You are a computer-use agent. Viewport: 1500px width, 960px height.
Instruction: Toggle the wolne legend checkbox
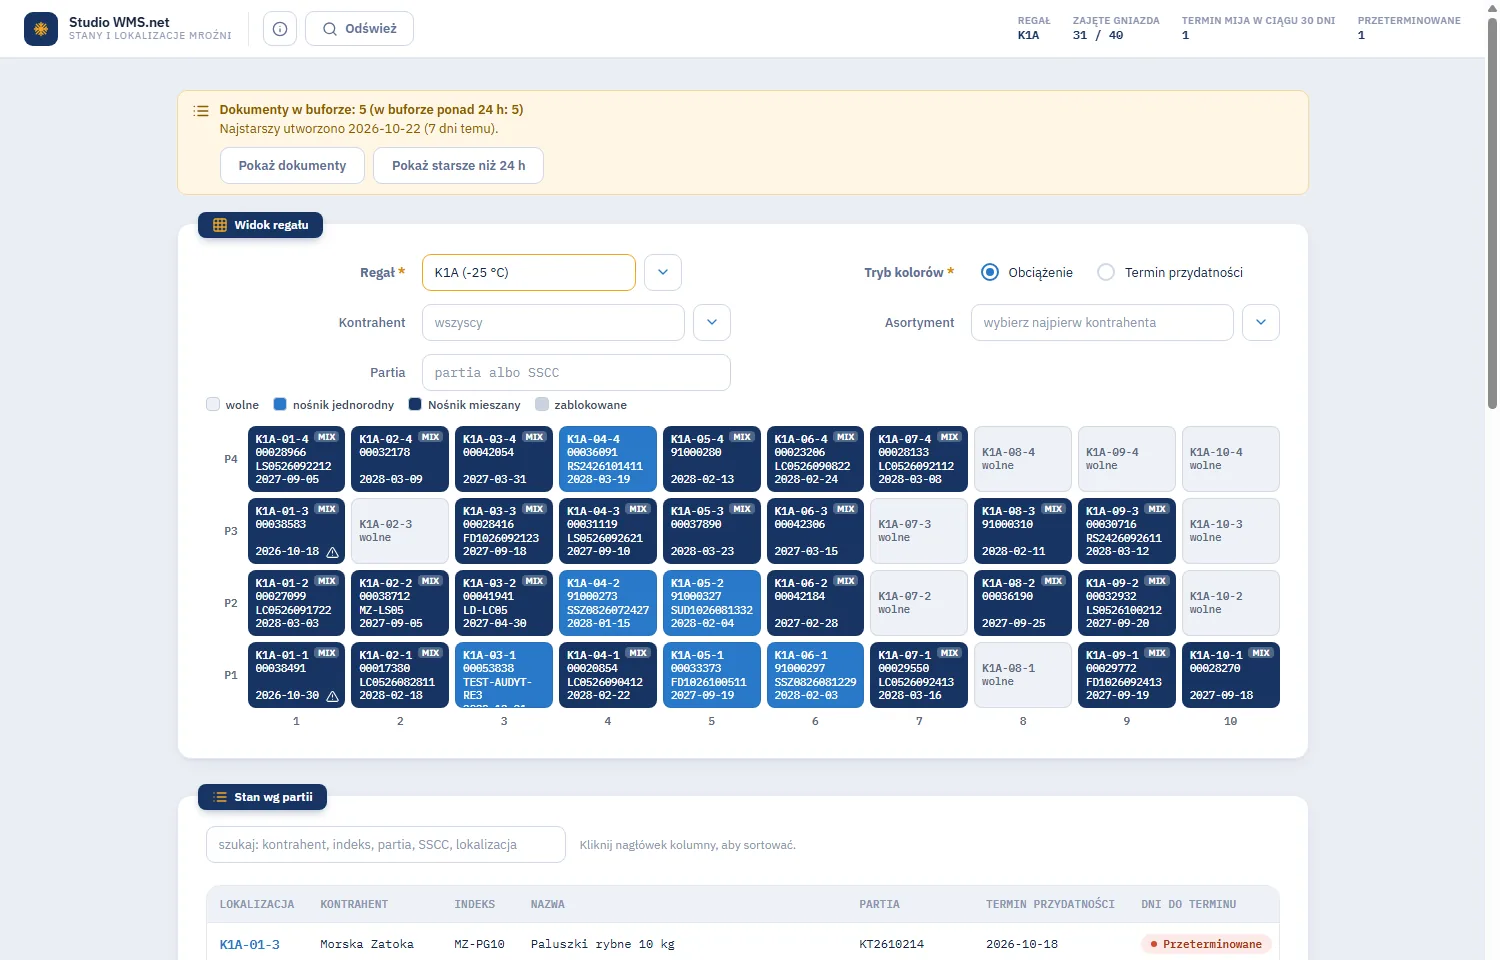[x=213, y=404]
